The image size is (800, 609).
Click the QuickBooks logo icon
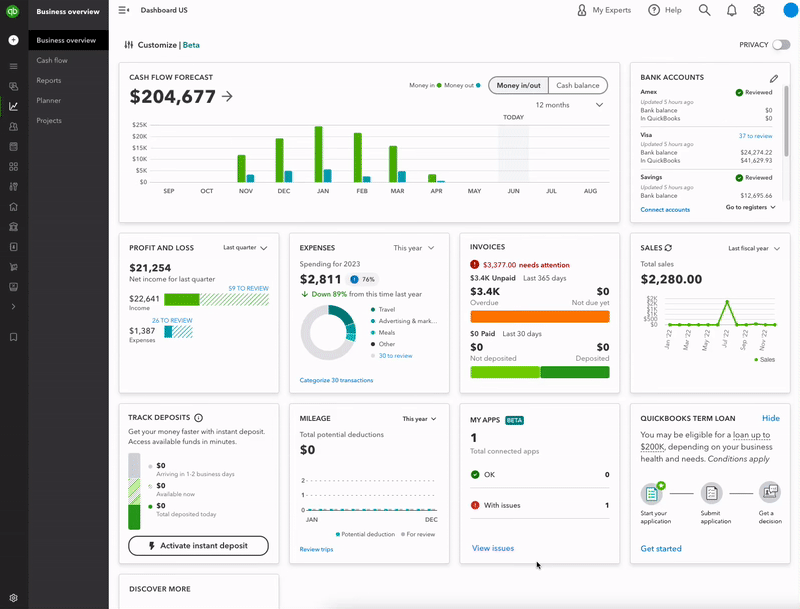[x=13, y=11]
